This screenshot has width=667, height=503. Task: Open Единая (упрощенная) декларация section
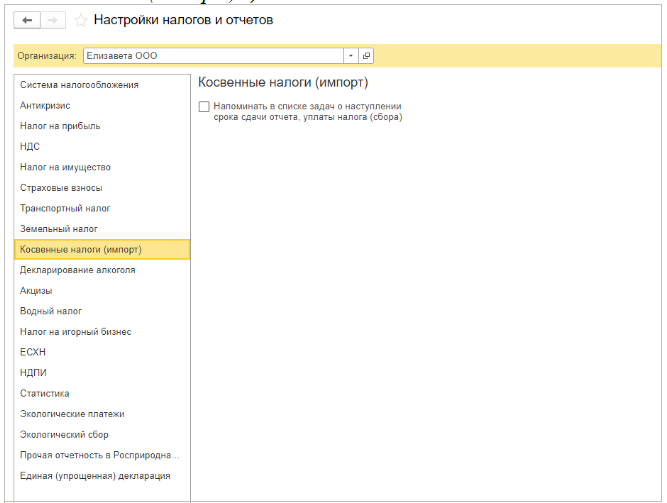95,476
